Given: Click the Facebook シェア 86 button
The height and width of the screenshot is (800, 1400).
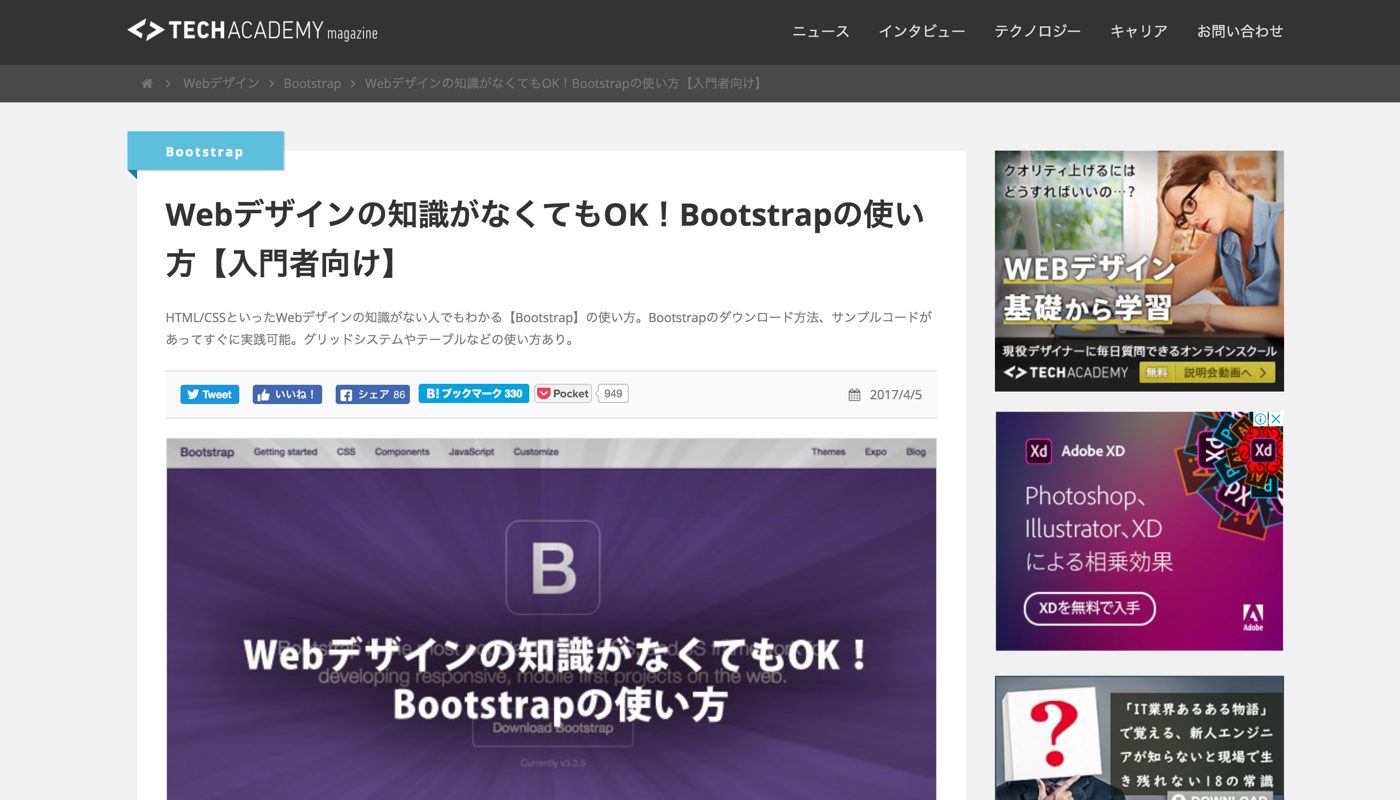Looking at the screenshot, I should tap(373, 394).
